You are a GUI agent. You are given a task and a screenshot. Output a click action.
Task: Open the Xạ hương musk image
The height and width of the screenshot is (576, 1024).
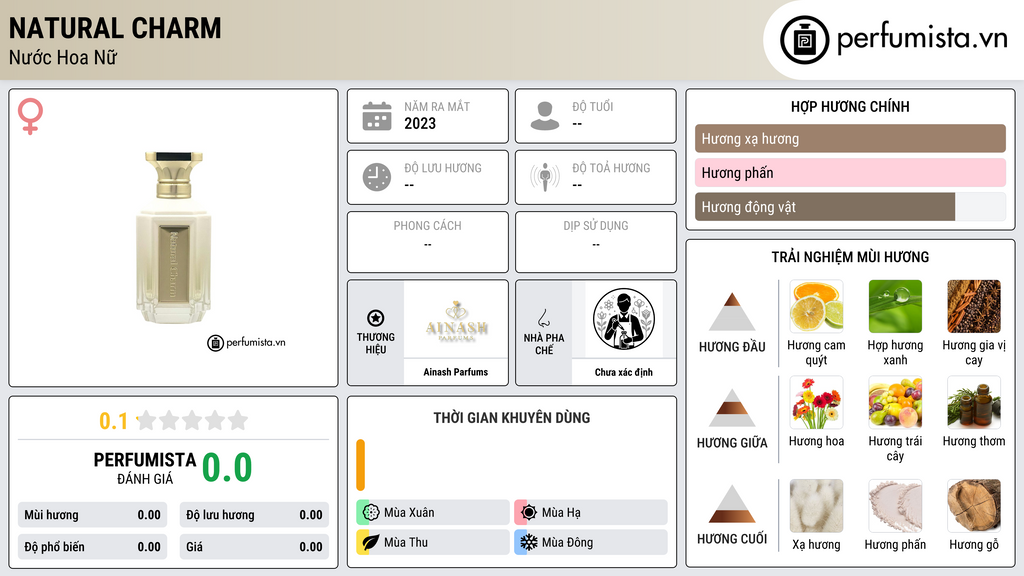tap(816, 506)
